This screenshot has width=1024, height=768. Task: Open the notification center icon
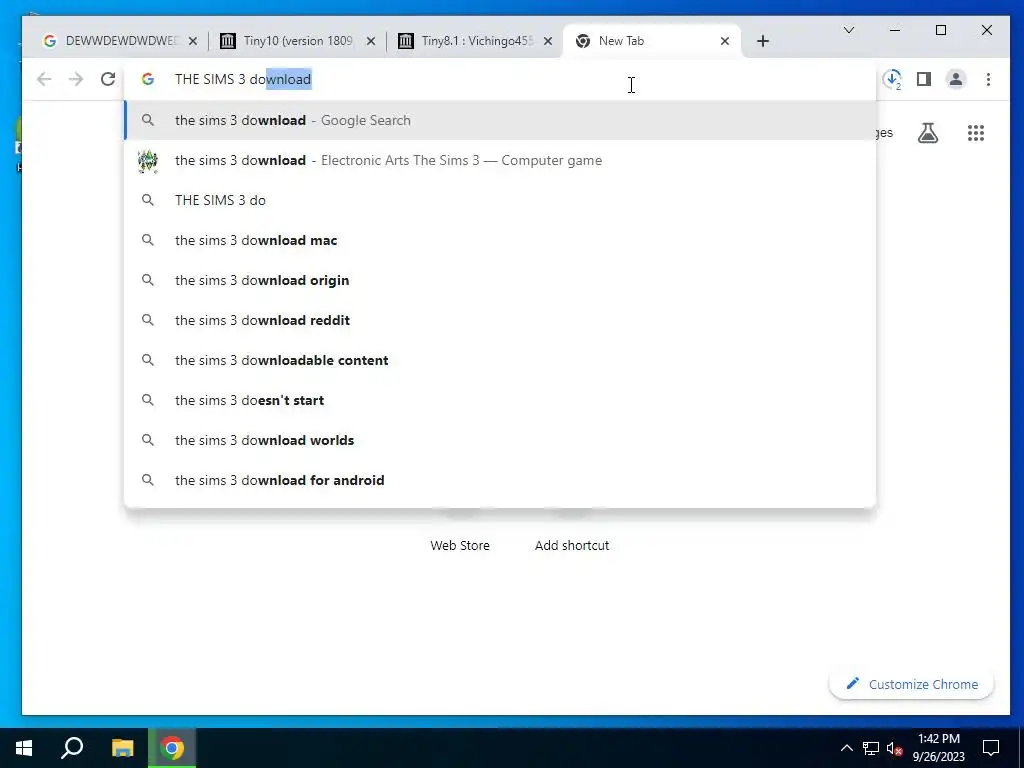coord(991,748)
